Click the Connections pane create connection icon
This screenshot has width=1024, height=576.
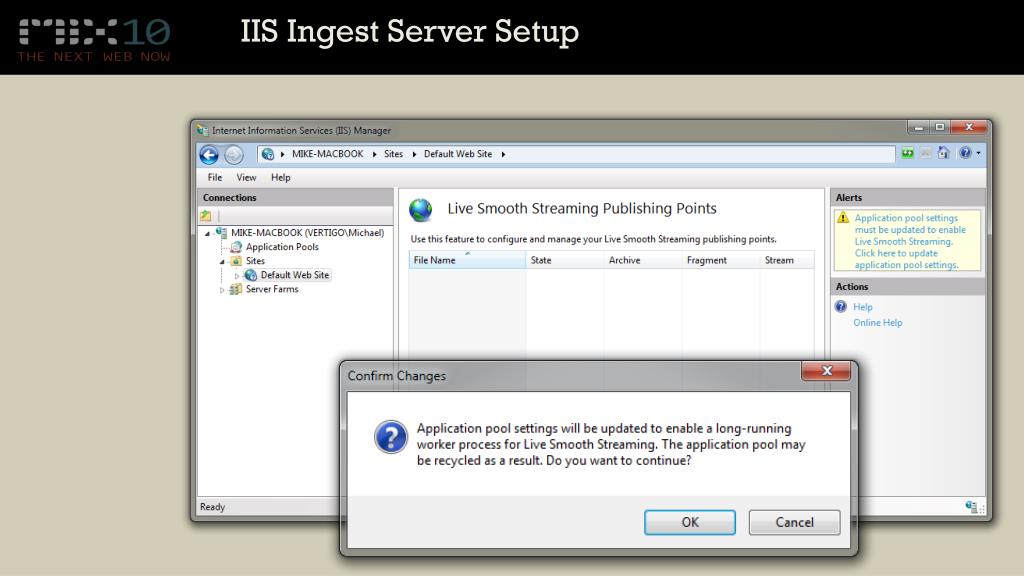(206, 216)
